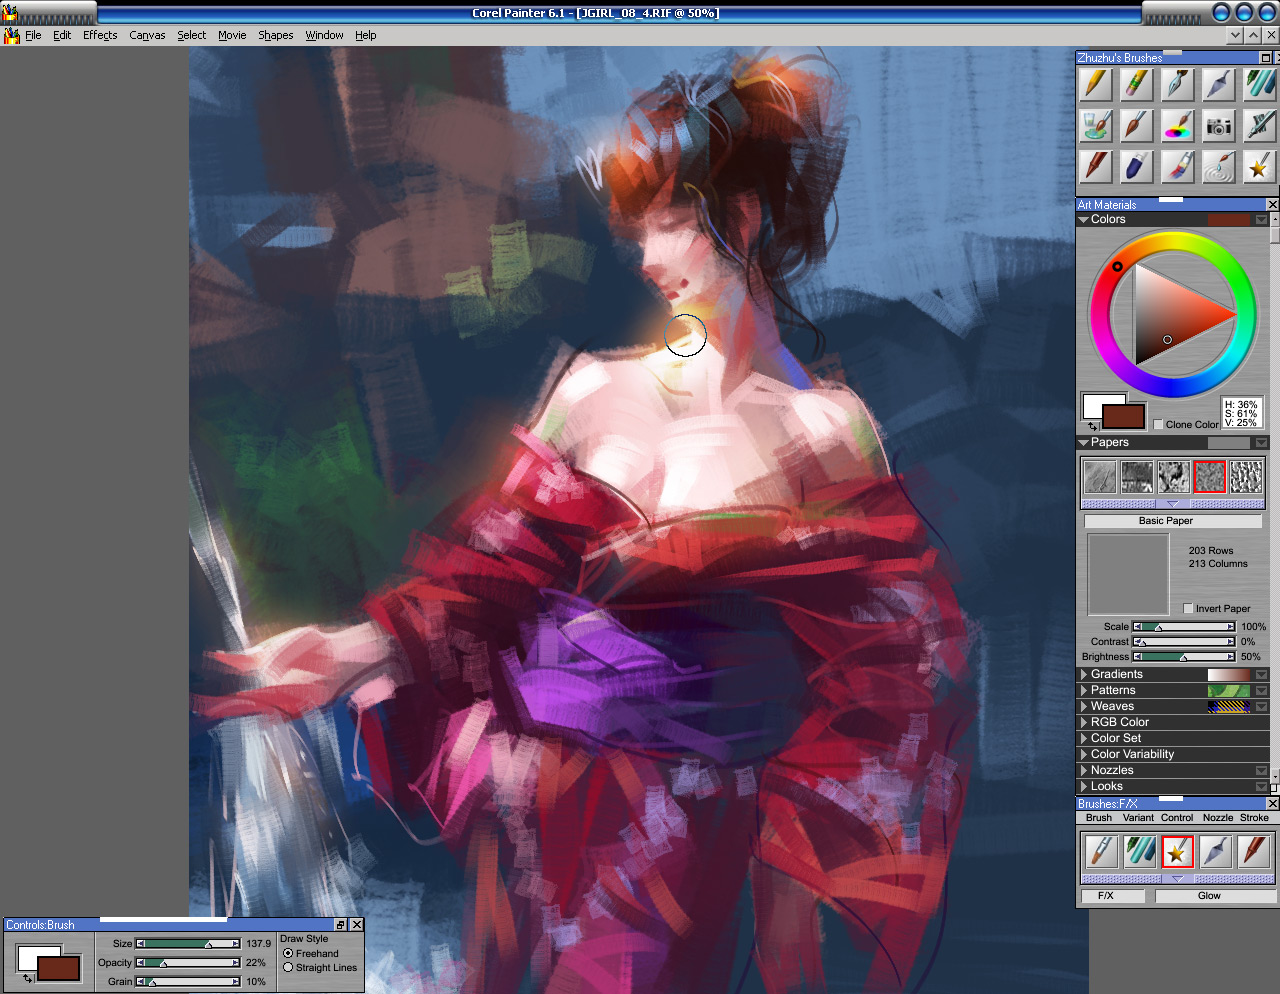Select the Eraser in Zhuzhu's Brushes
Screen dimensions: 1280x994
click(x=1137, y=85)
